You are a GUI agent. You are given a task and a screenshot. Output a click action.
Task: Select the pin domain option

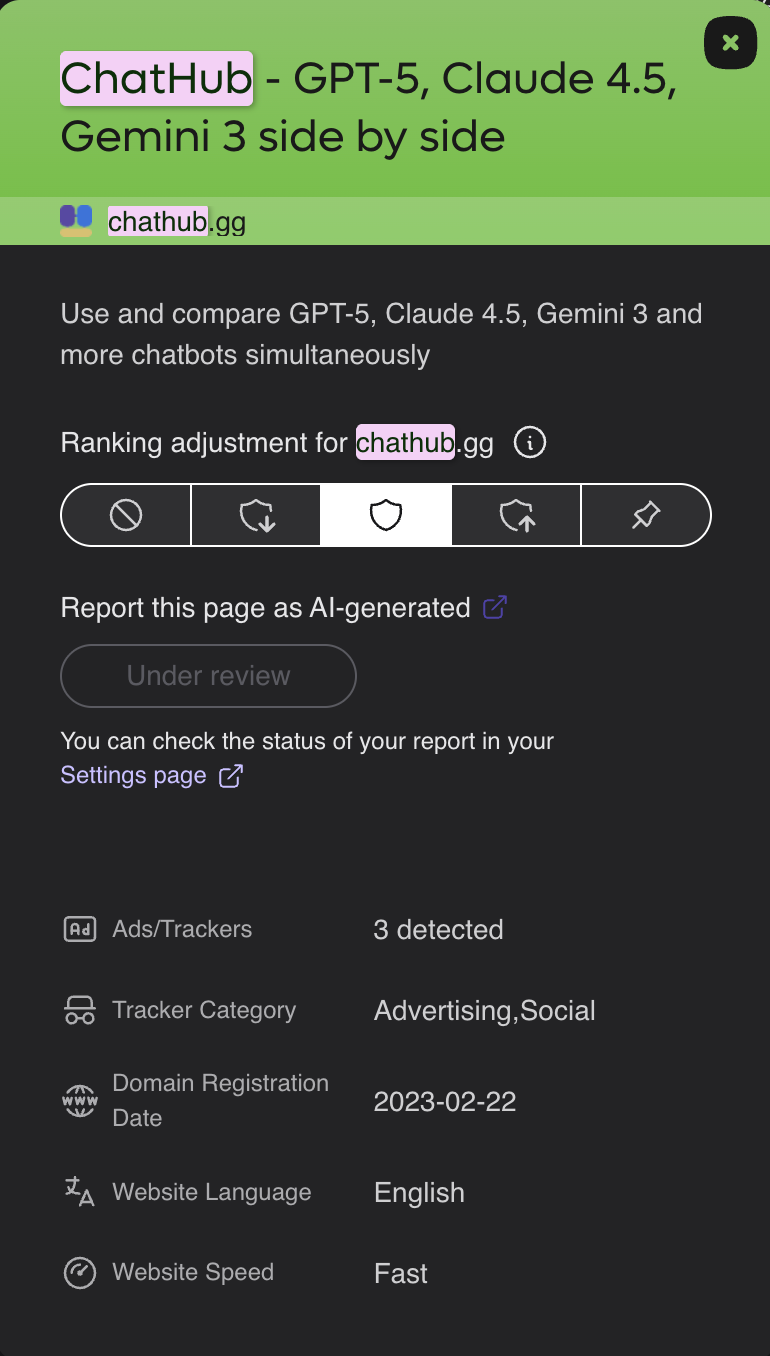[646, 515]
